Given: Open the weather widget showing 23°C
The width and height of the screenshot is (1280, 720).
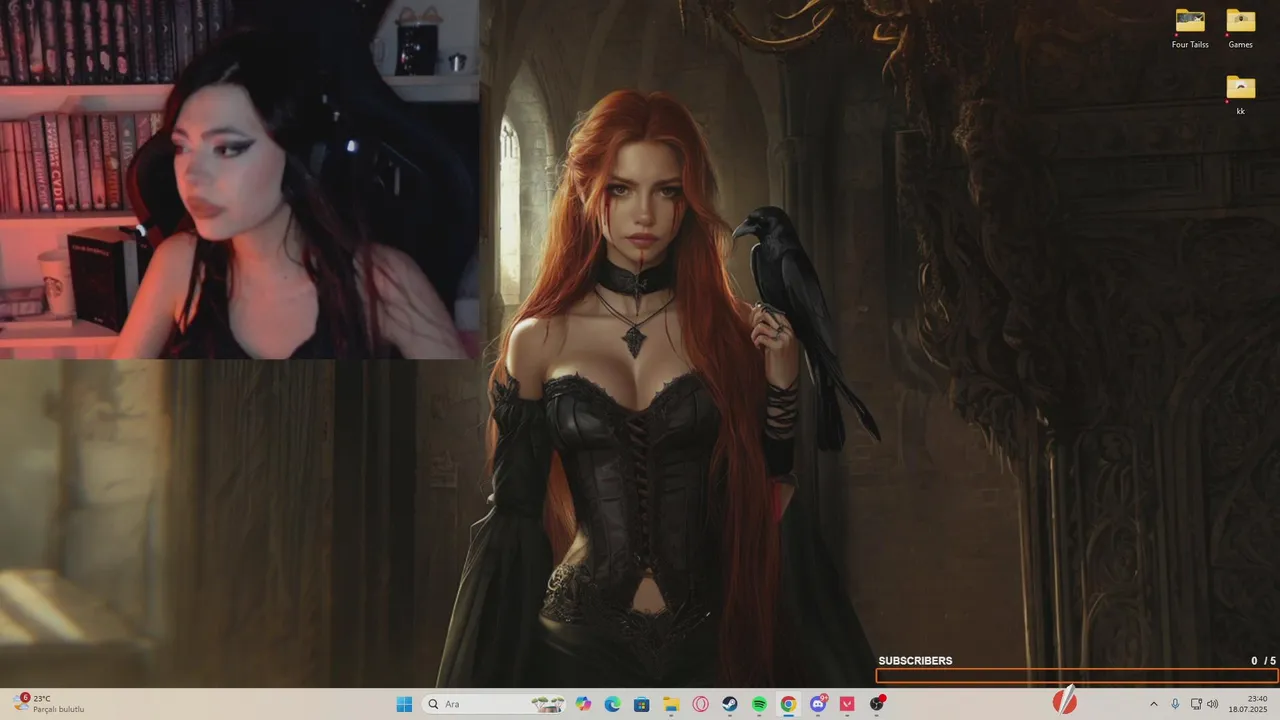Looking at the screenshot, I should 49,704.
